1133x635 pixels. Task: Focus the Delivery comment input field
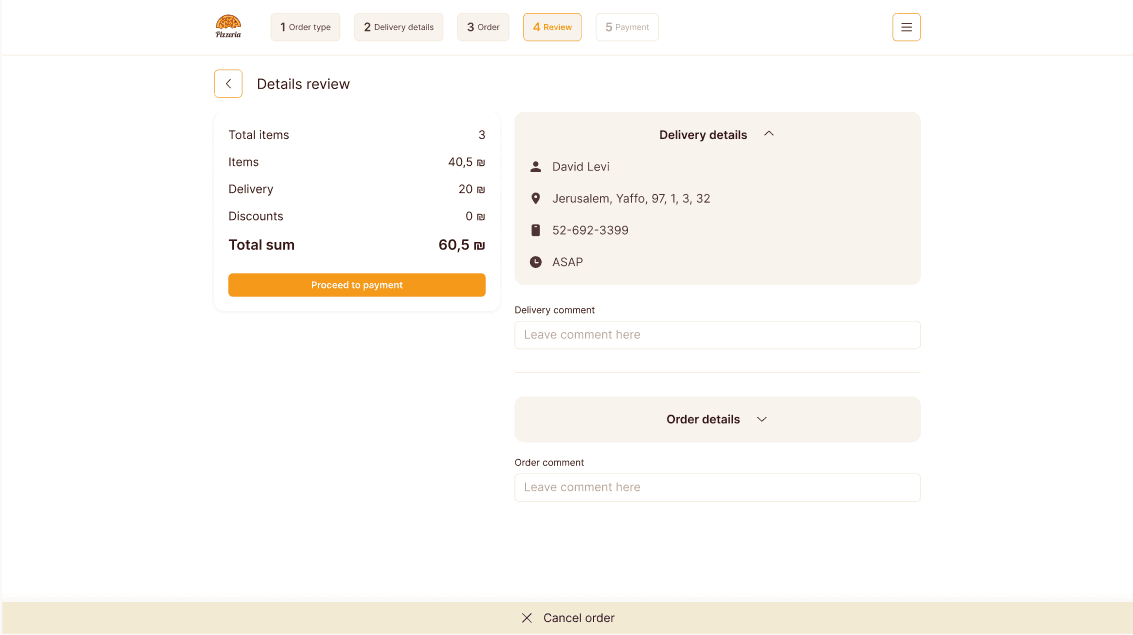tap(718, 335)
